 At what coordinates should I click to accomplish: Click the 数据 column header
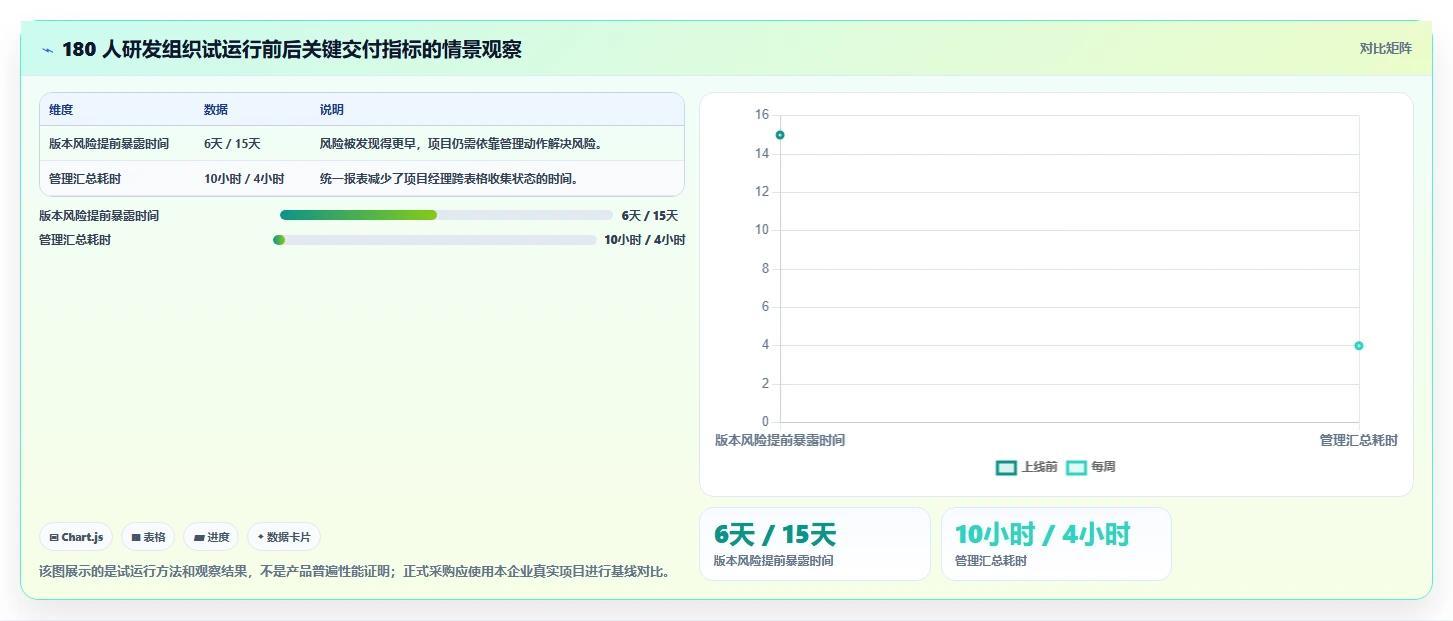click(x=216, y=110)
